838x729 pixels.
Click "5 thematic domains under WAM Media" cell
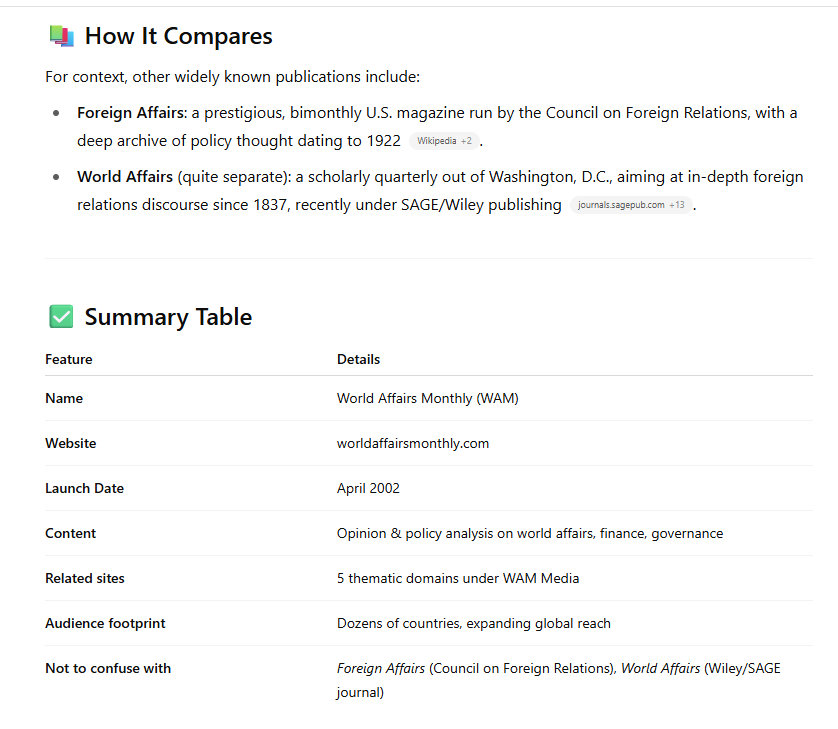(458, 578)
